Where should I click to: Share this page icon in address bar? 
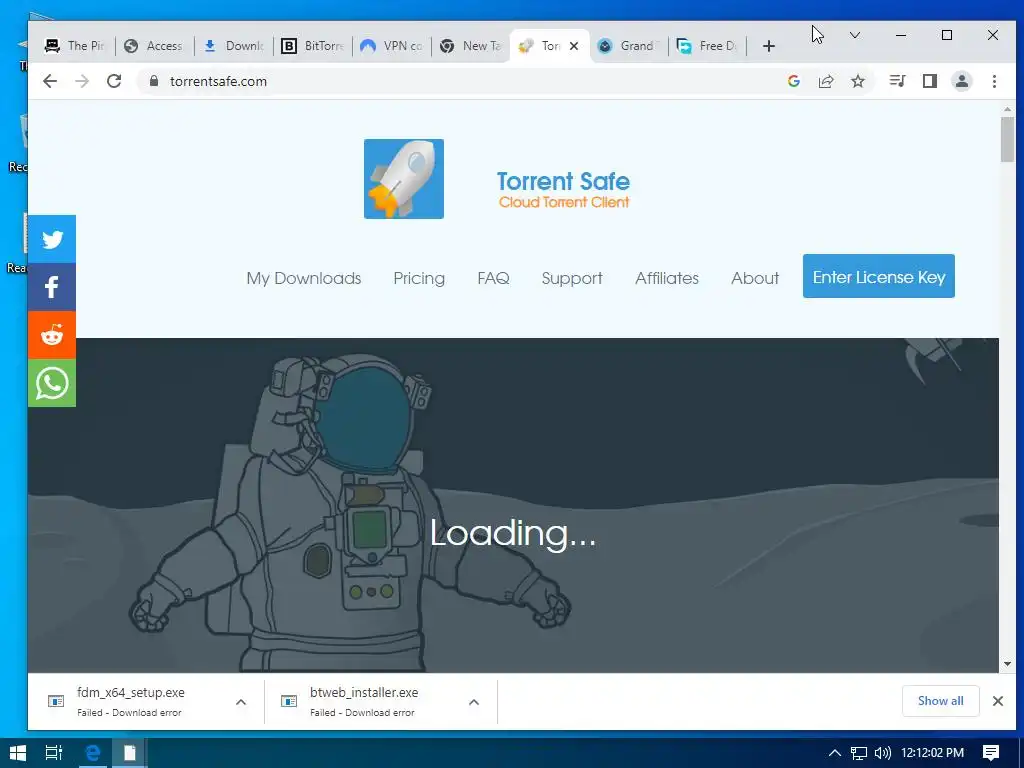825,81
